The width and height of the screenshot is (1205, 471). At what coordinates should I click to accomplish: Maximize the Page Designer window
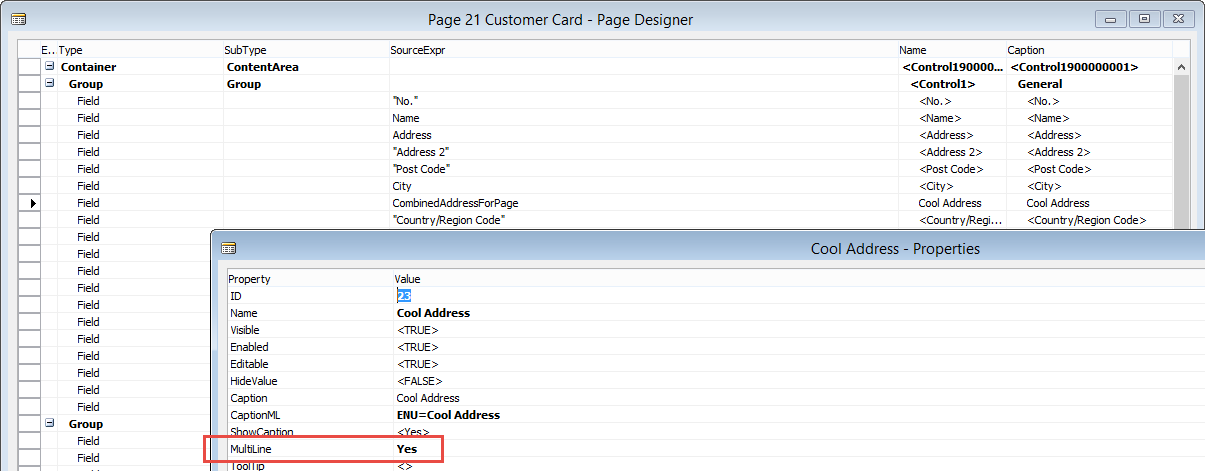pyautogui.click(x=1145, y=19)
